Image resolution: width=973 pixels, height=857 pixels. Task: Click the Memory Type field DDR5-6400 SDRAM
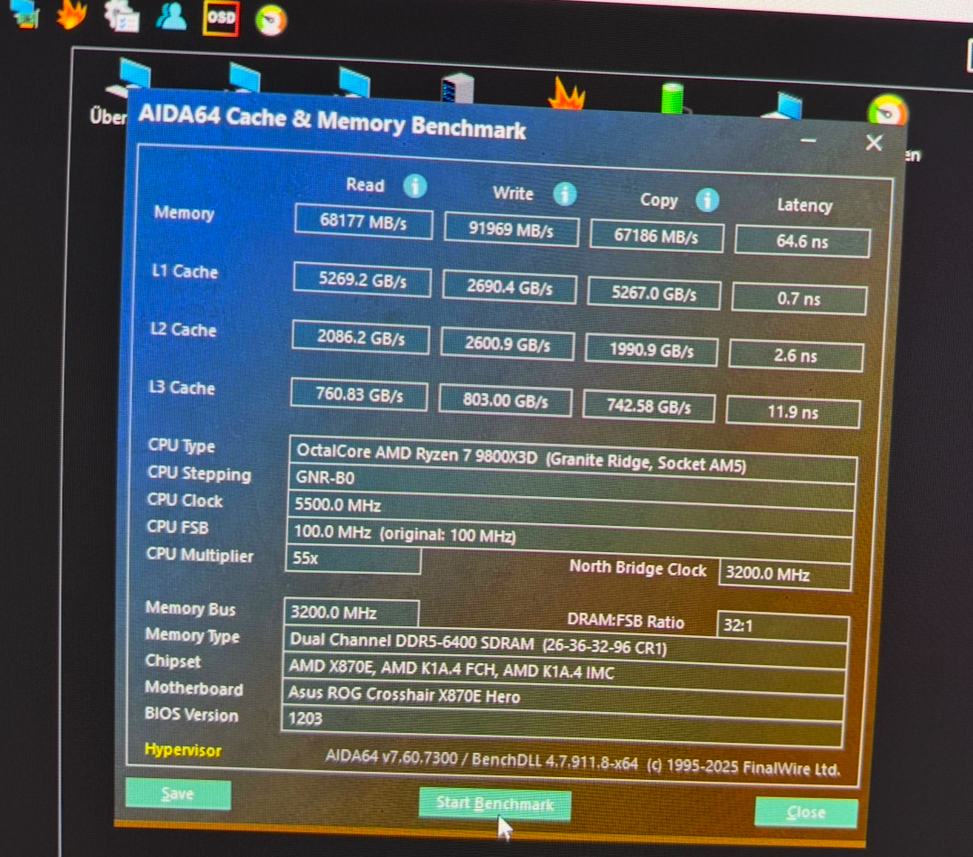click(565, 645)
